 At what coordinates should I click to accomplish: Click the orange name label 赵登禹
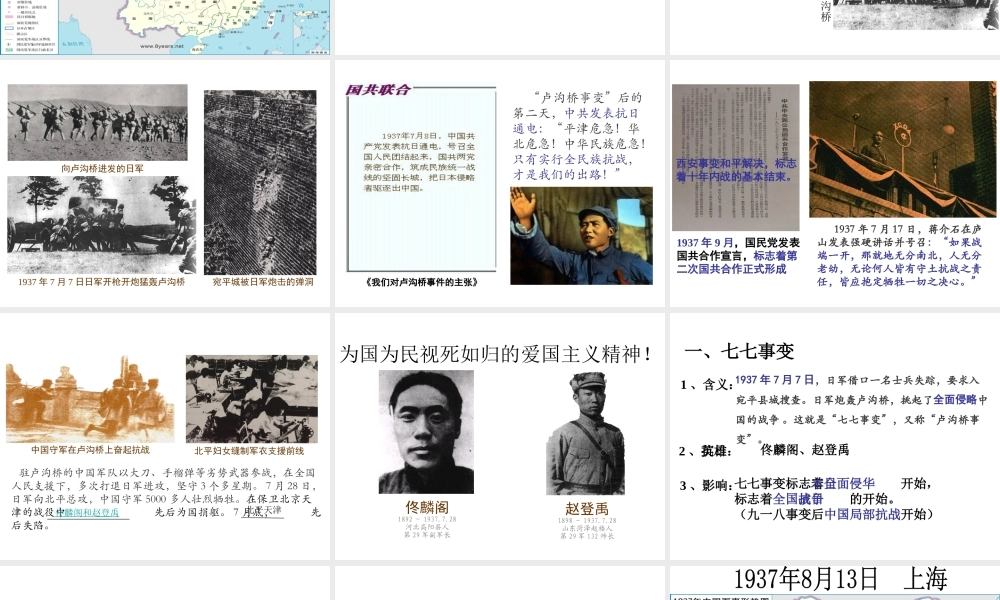(587, 509)
